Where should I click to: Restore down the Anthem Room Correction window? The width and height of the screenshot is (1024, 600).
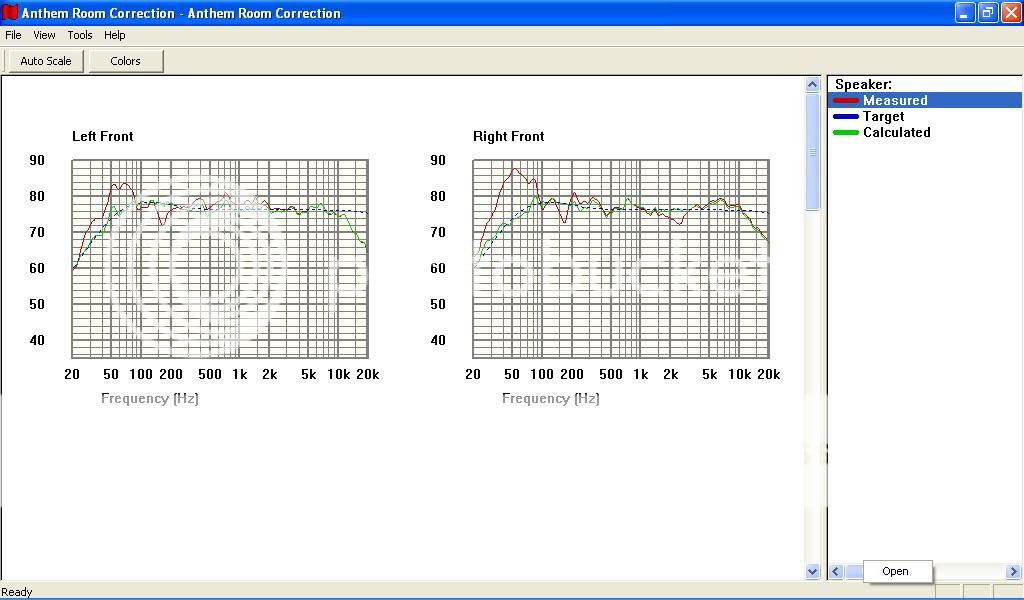click(988, 12)
